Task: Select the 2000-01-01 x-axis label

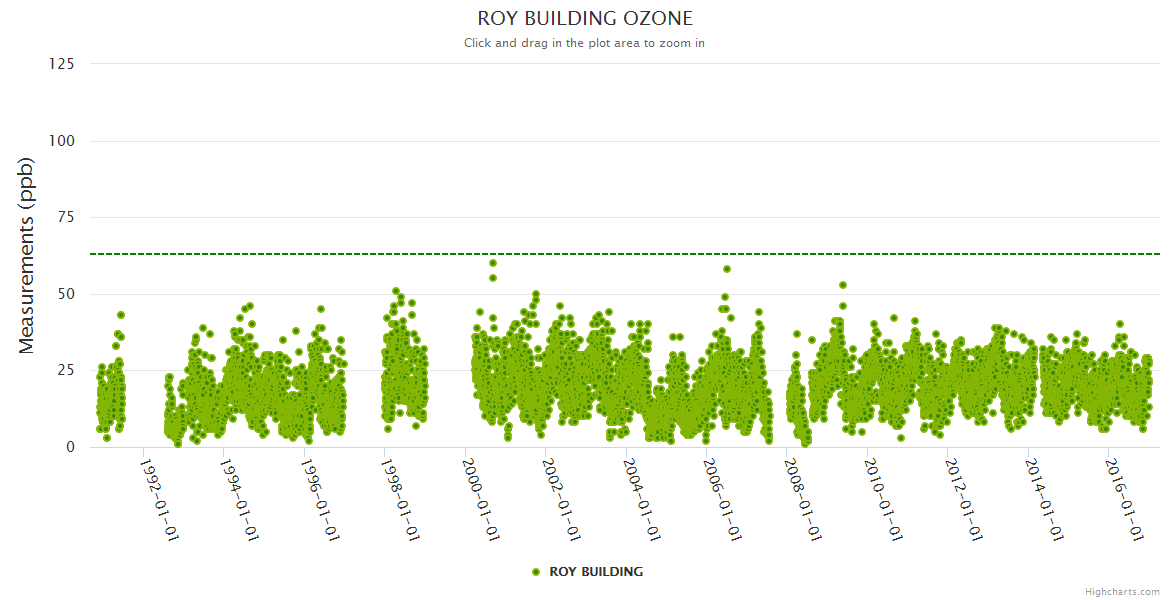Action: tap(480, 499)
